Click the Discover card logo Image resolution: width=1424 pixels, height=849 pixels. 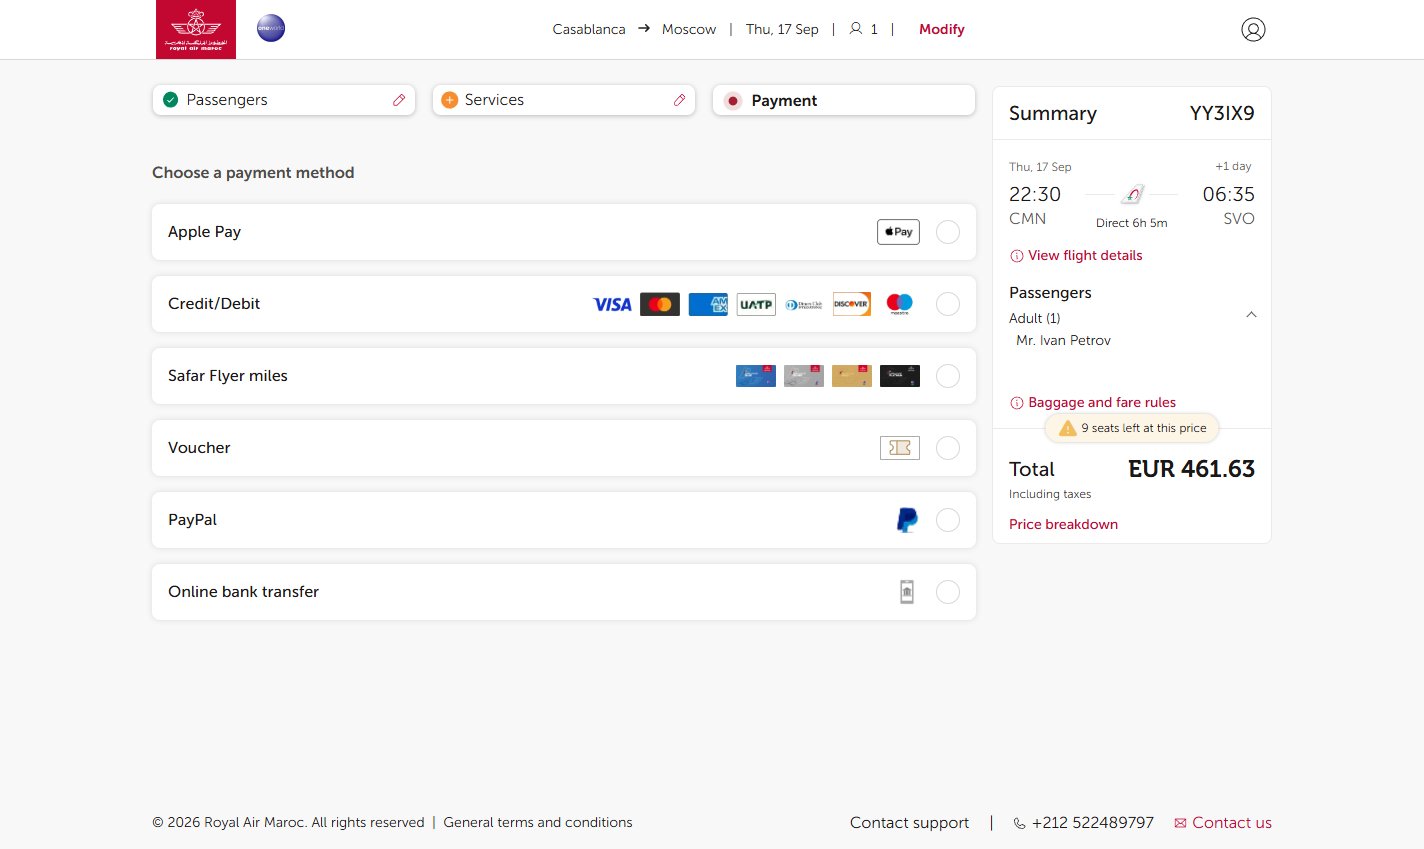click(852, 304)
